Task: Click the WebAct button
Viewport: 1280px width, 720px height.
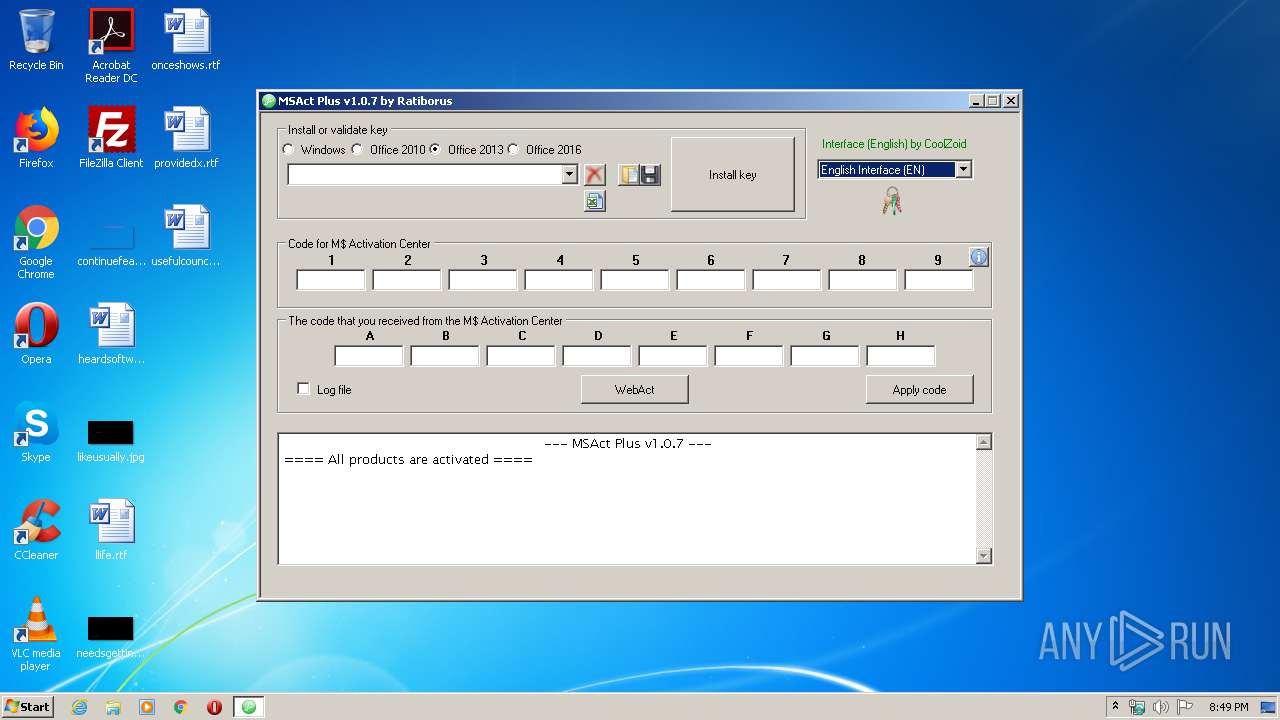Action: 634,390
